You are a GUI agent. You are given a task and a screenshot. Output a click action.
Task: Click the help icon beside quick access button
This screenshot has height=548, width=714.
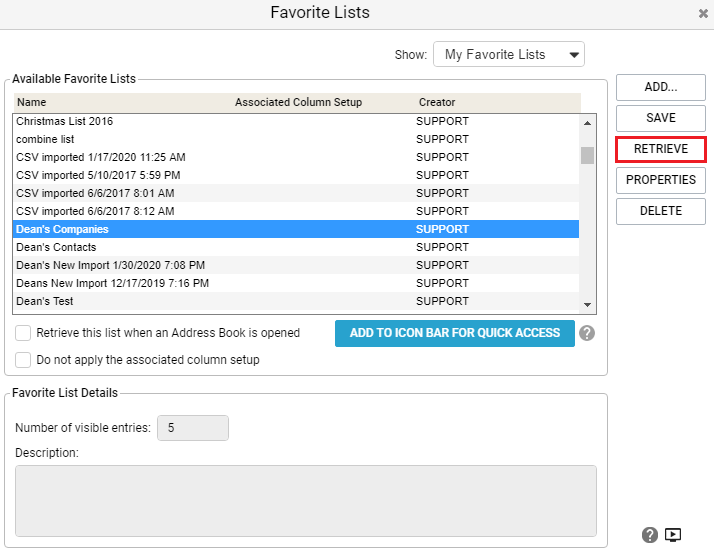pyautogui.click(x=587, y=333)
